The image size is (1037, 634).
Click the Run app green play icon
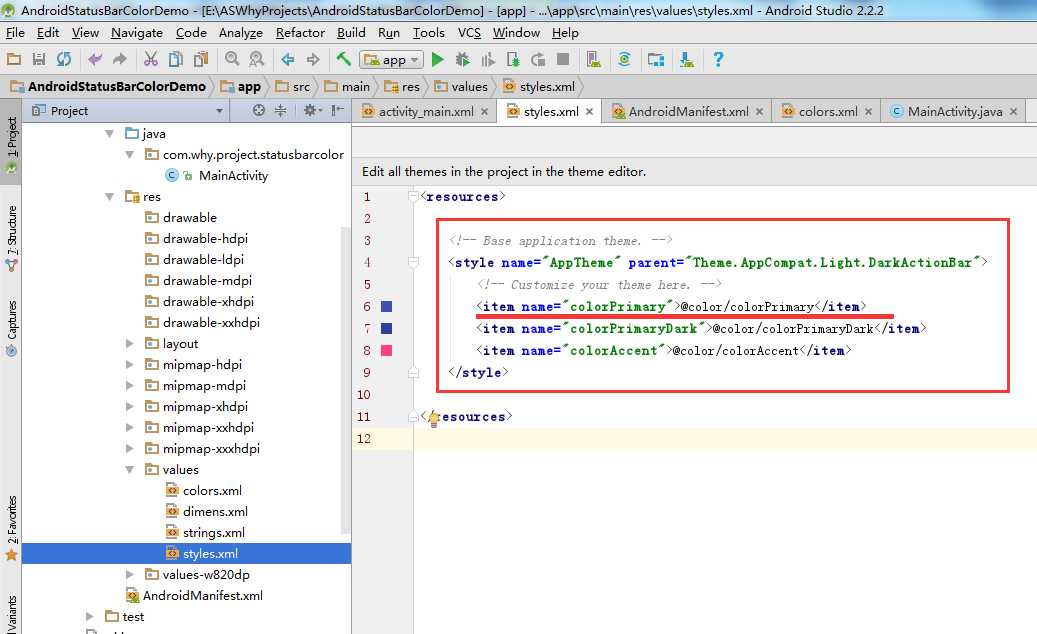pos(437,60)
